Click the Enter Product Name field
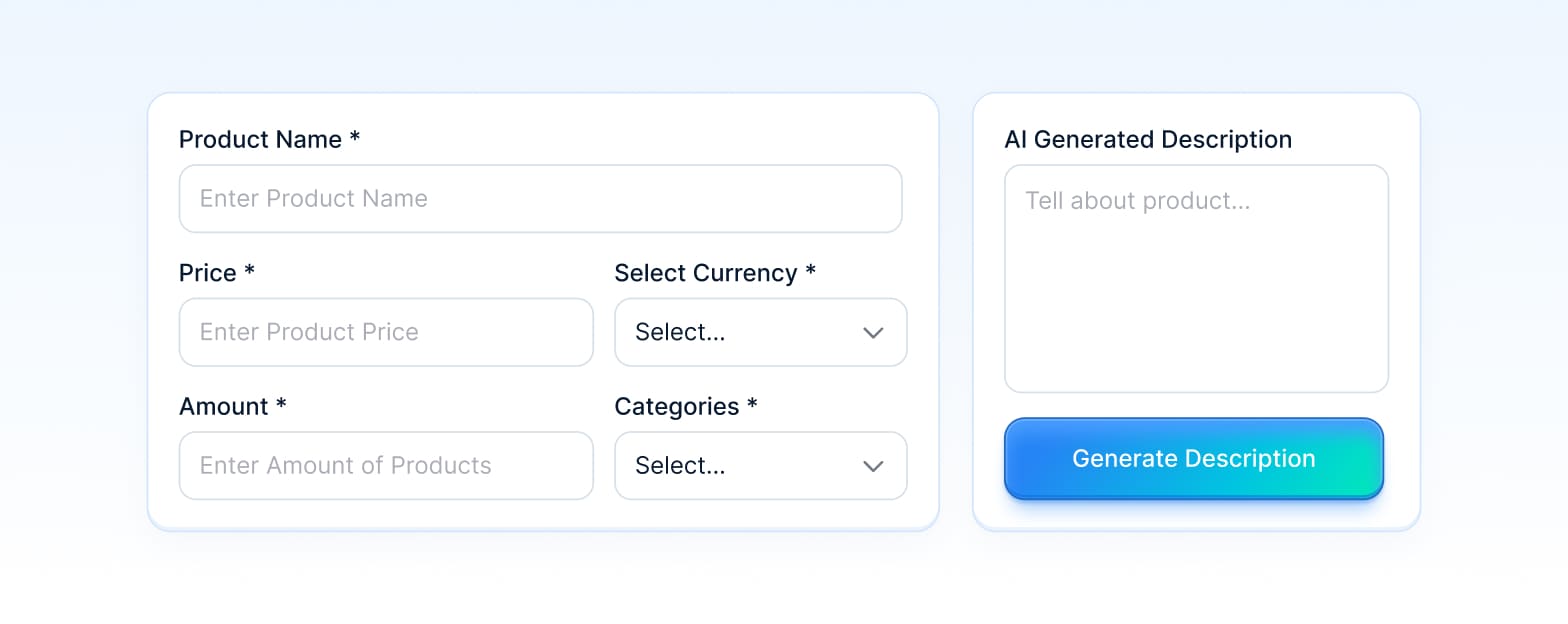The width and height of the screenshot is (1568, 624). (x=540, y=199)
